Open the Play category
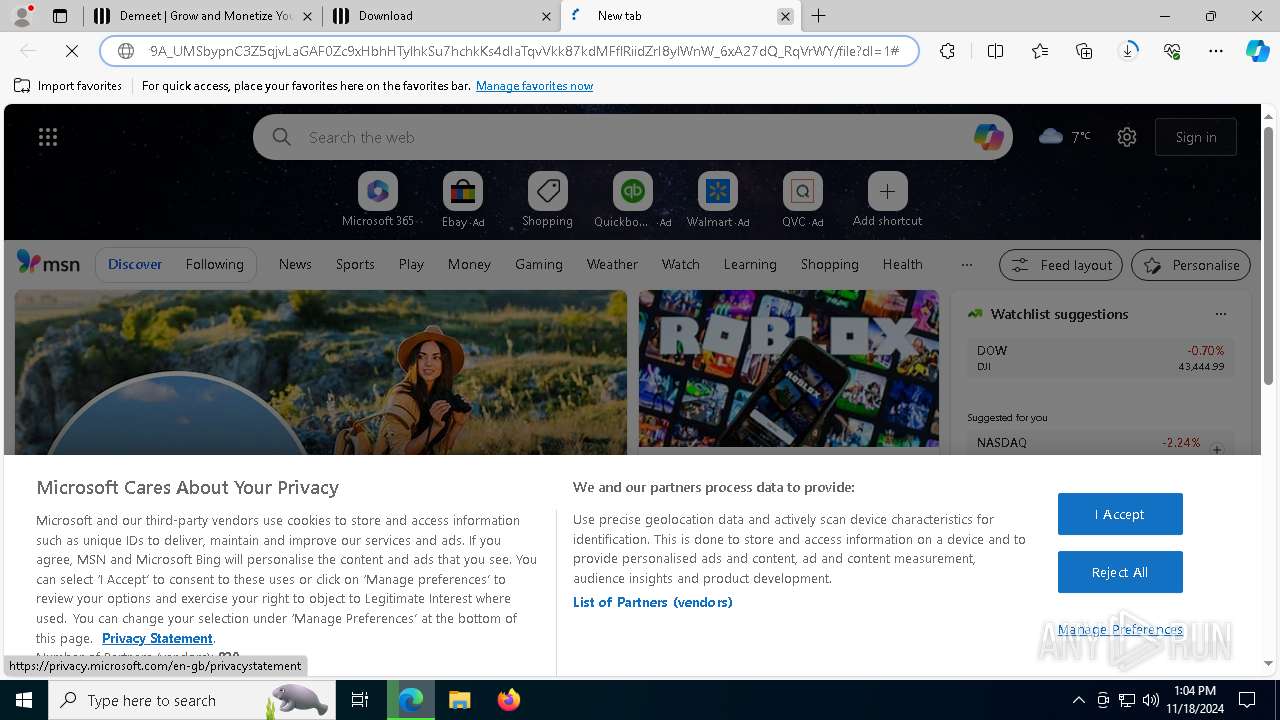1280x720 pixels. [x=411, y=264]
